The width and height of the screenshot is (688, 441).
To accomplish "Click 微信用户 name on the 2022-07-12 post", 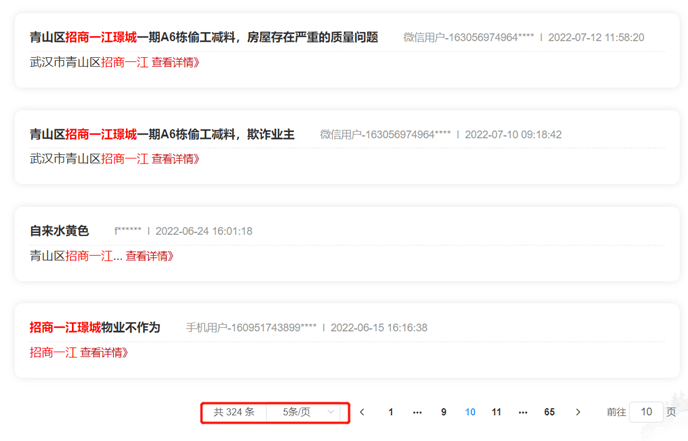I will [469, 37].
